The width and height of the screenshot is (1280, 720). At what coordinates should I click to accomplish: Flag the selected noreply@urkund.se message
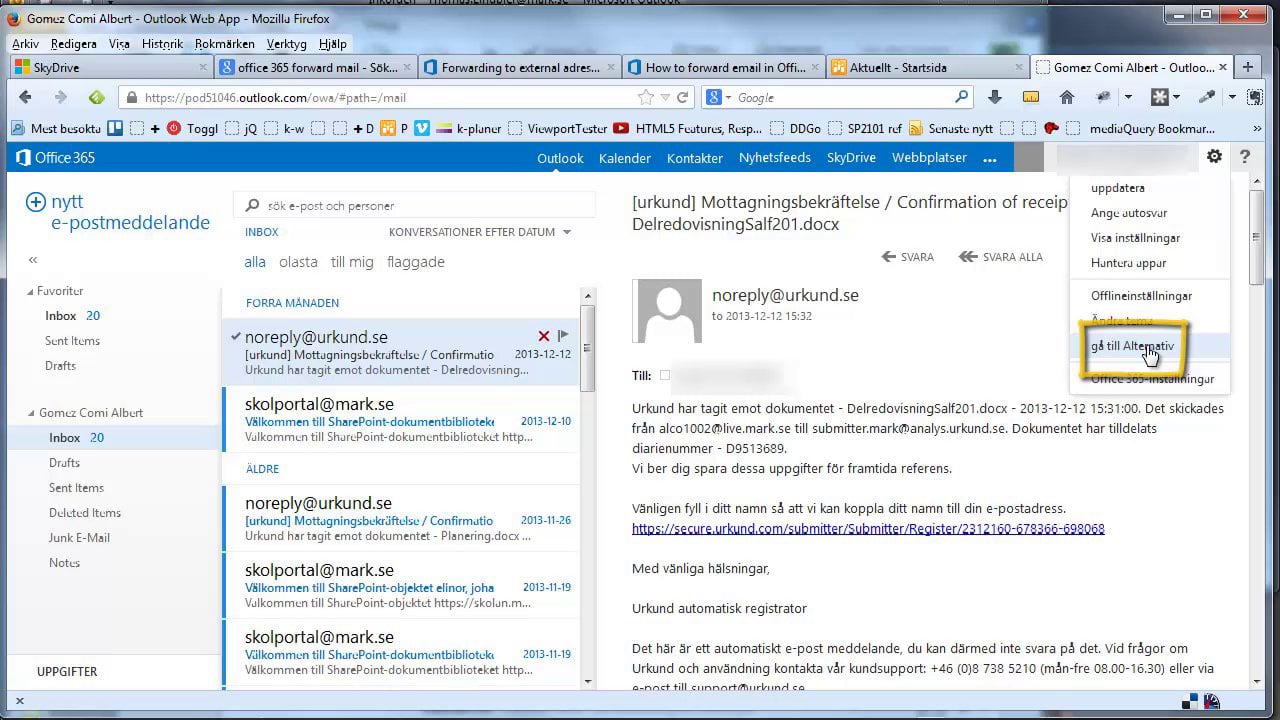tap(563, 336)
